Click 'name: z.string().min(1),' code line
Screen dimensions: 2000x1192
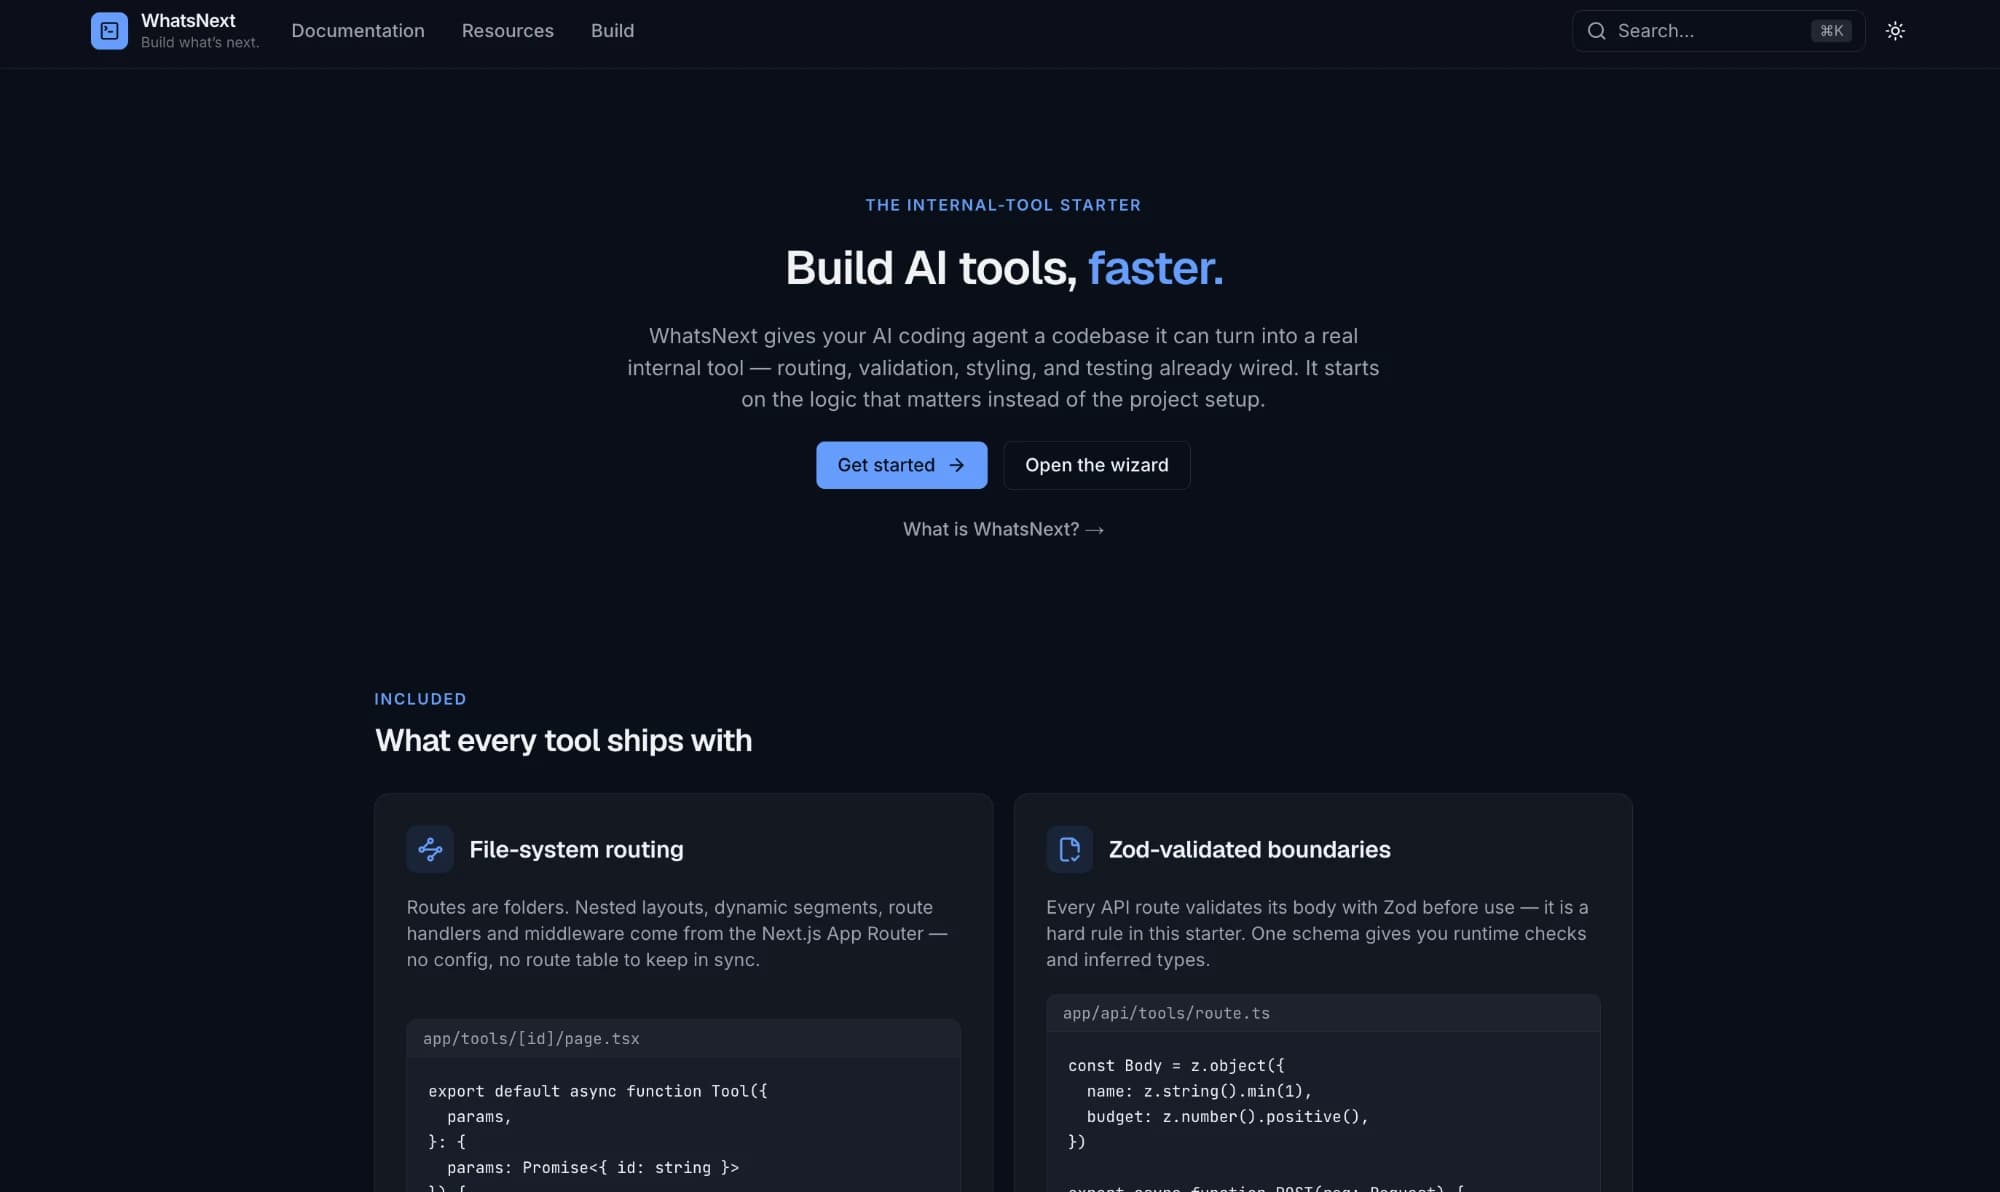(1199, 1092)
